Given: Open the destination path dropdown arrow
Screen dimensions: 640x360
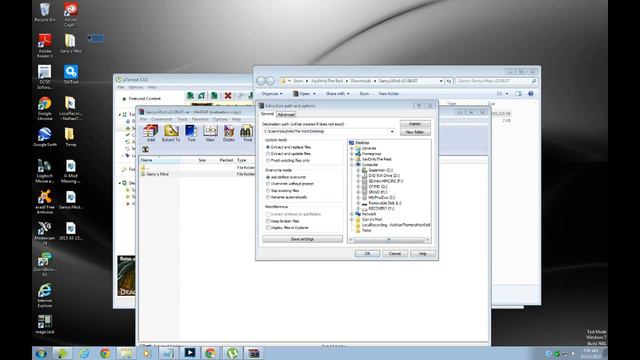Looking at the screenshot, I should coord(392,131).
